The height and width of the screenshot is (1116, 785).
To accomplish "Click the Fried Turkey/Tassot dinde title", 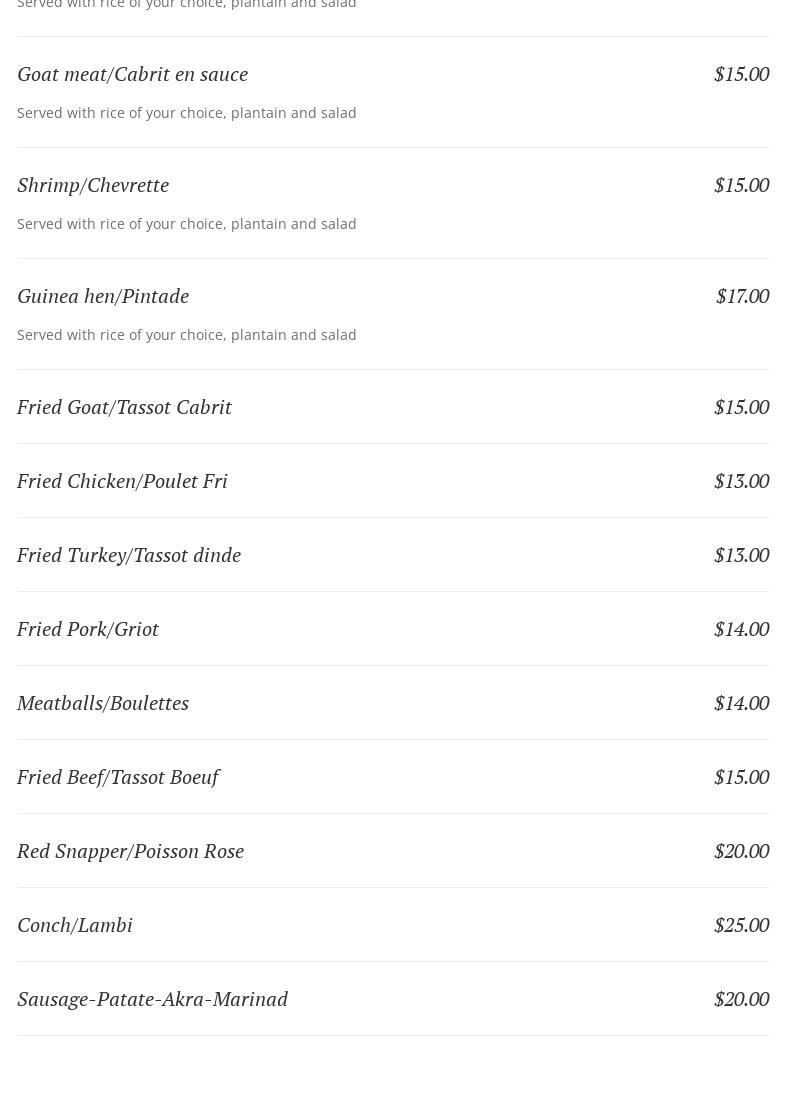I will coord(129,555).
